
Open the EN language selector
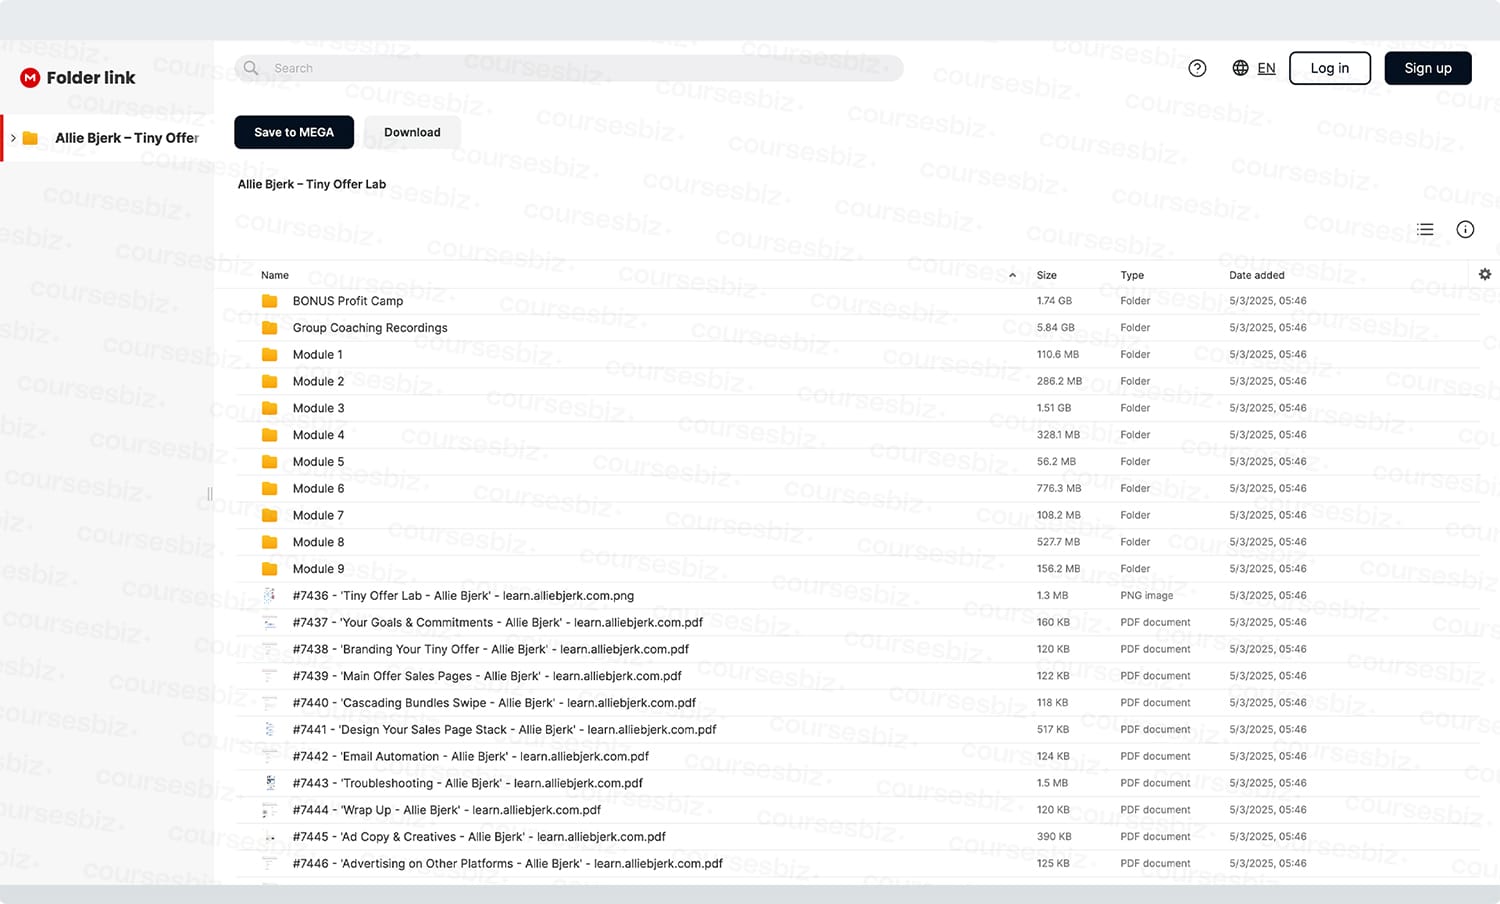(1266, 68)
